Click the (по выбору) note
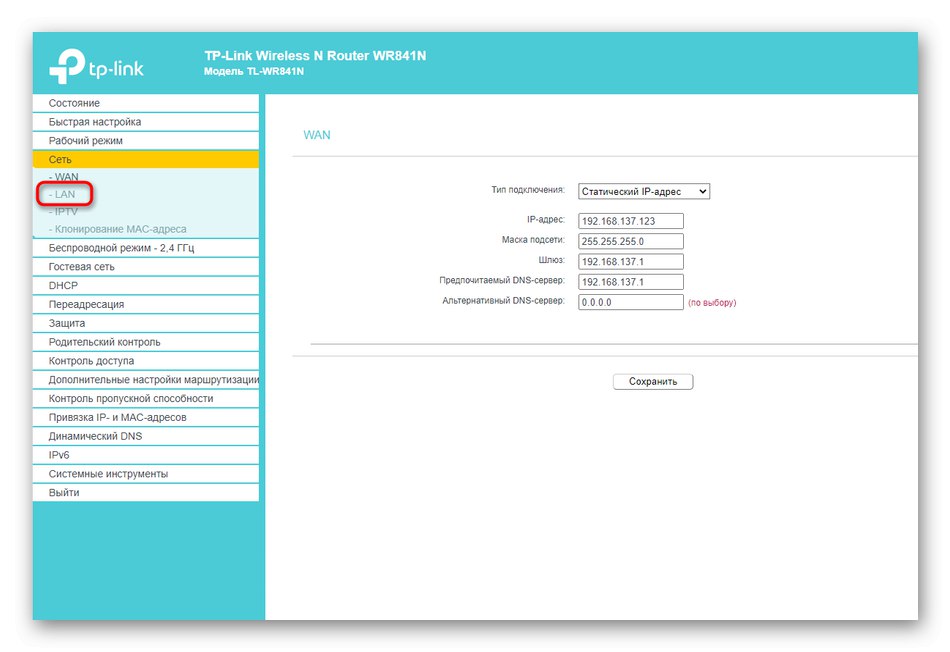Screen dimensions: 950x652 [712, 302]
